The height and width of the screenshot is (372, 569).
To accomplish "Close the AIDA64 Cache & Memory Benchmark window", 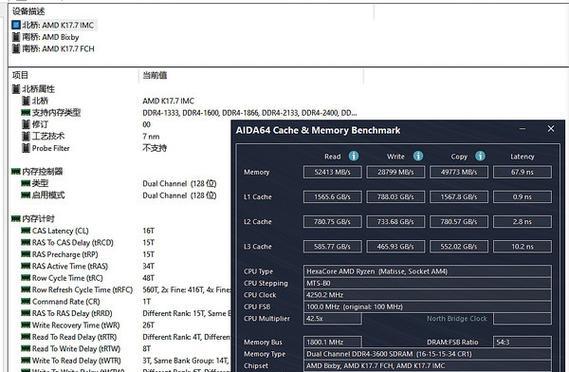I will [x=551, y=128].
